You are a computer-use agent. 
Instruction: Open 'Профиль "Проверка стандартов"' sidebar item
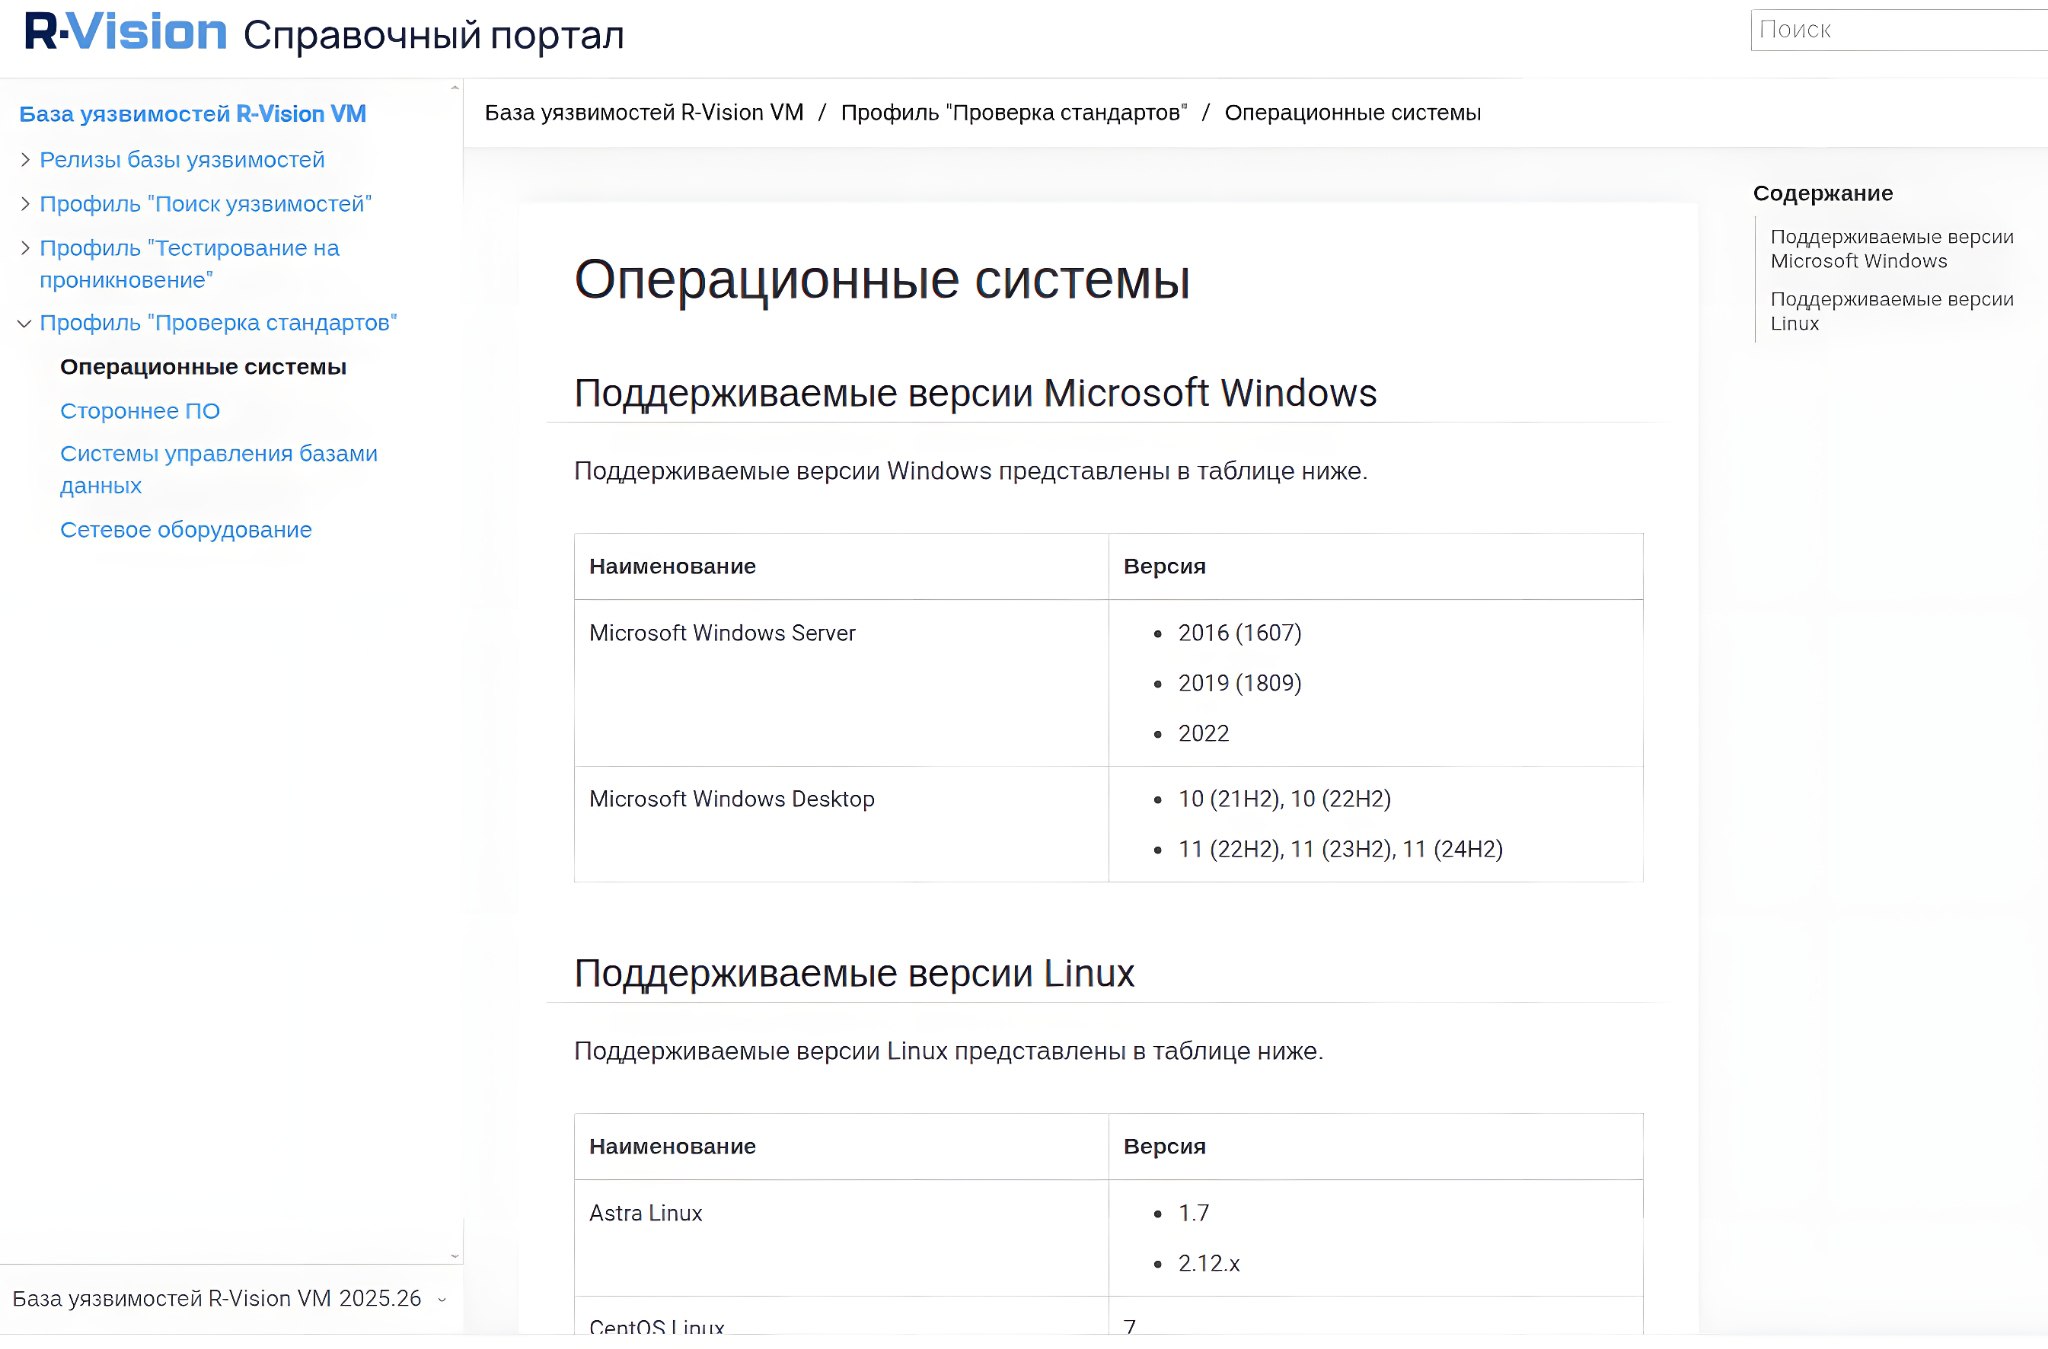tap(218, 323)
